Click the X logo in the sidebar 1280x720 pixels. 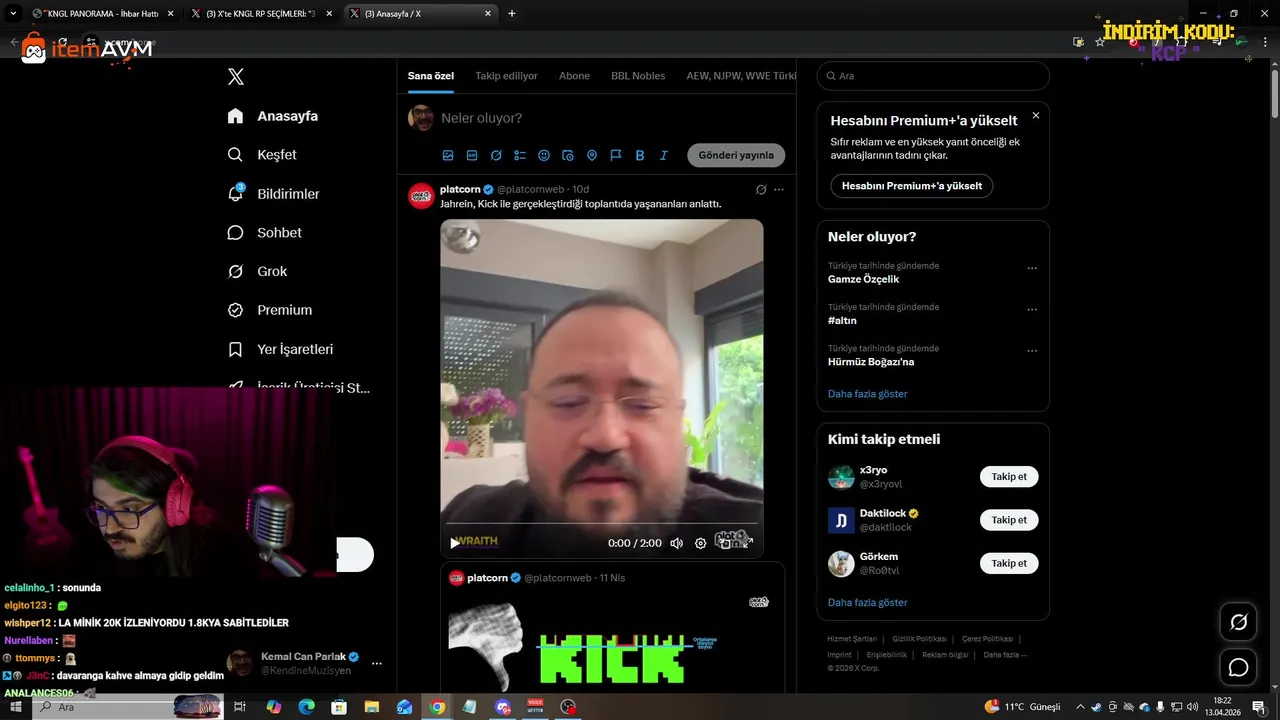(x=236, y=77)
